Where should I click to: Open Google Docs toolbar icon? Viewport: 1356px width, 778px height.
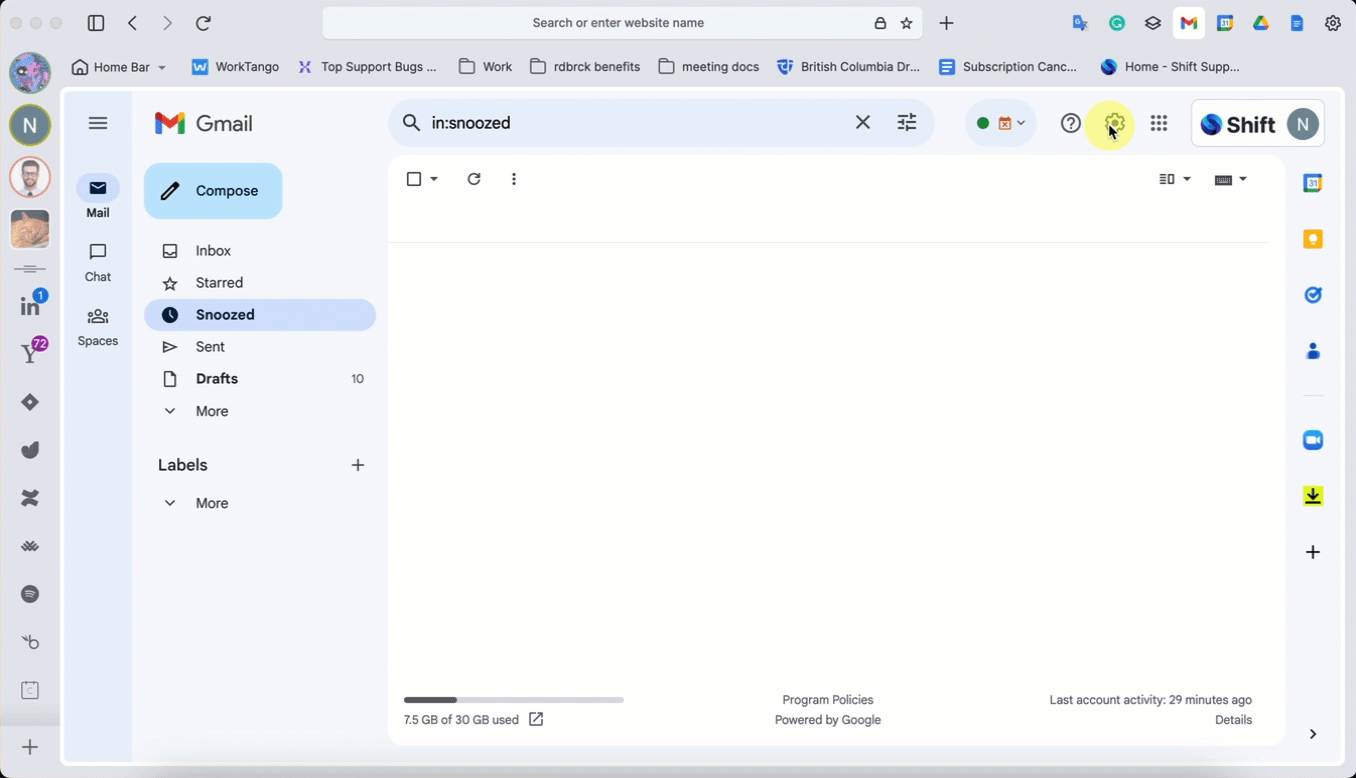pyautogui.click(x=1297, y=23)
